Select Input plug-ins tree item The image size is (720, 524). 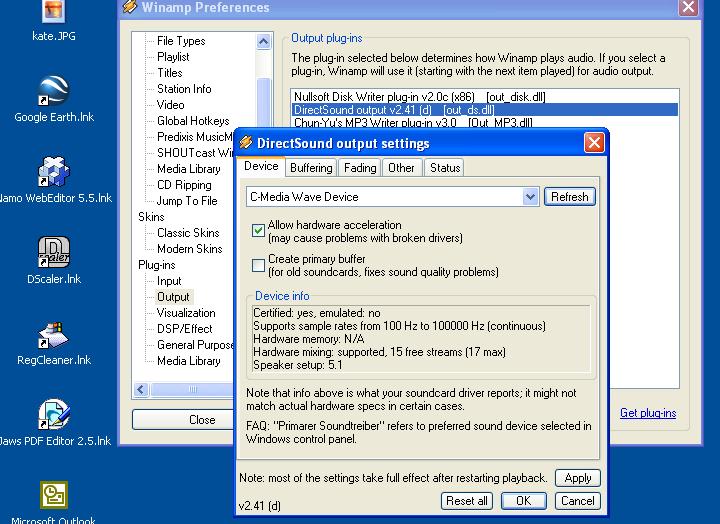[169, 281]
